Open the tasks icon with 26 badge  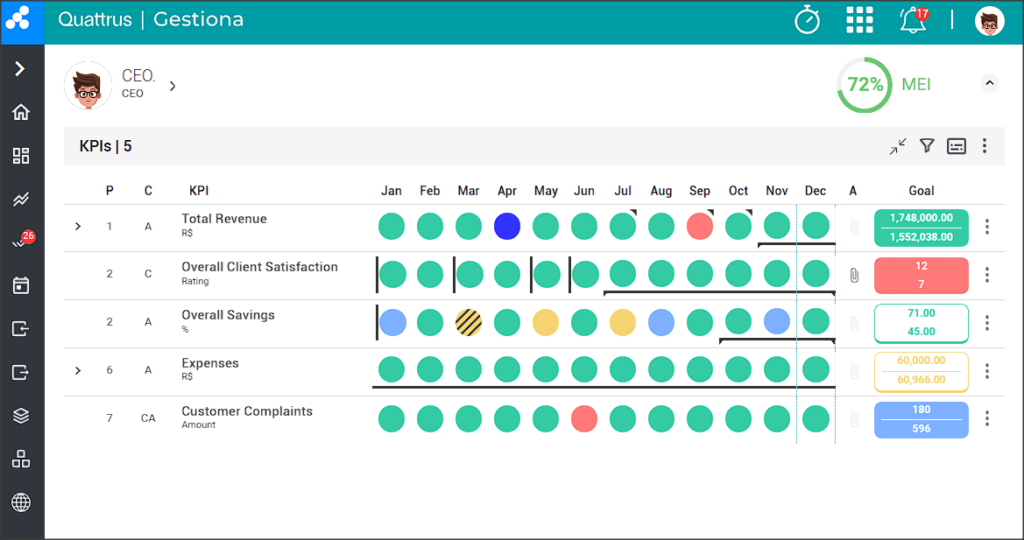point(22,240)
